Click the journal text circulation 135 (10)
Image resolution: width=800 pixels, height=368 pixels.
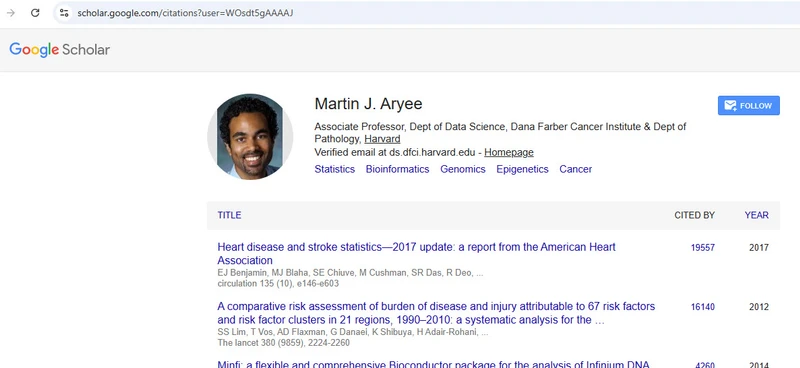click(x=278, y=283)
